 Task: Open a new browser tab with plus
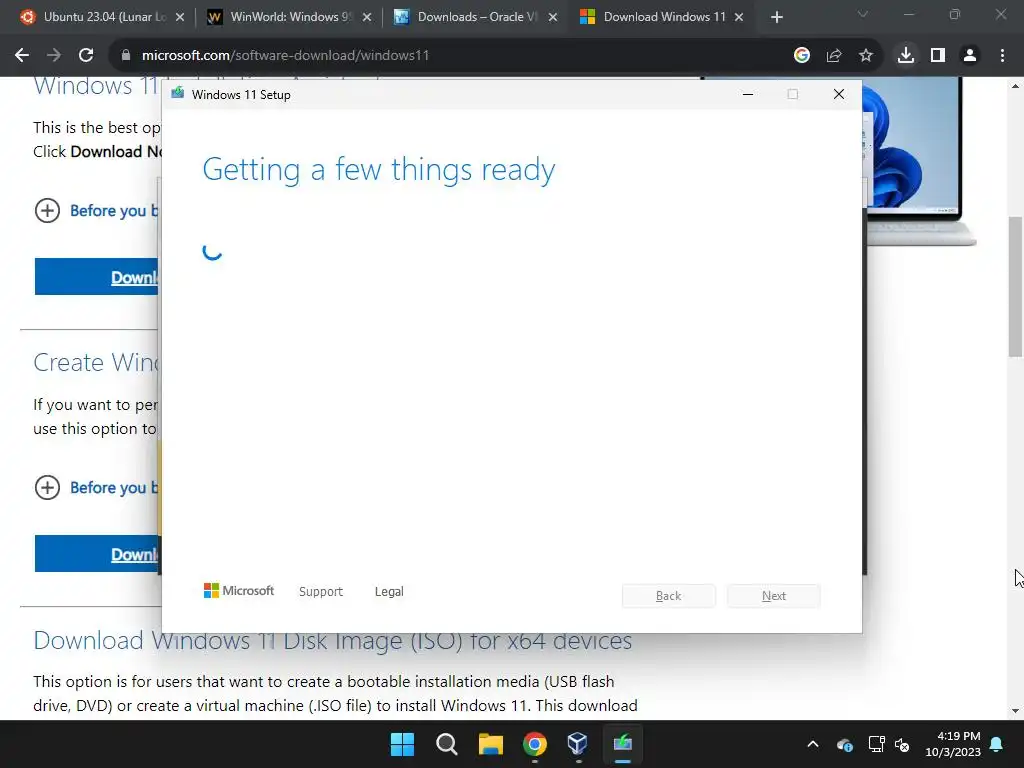tap(776, 18)
